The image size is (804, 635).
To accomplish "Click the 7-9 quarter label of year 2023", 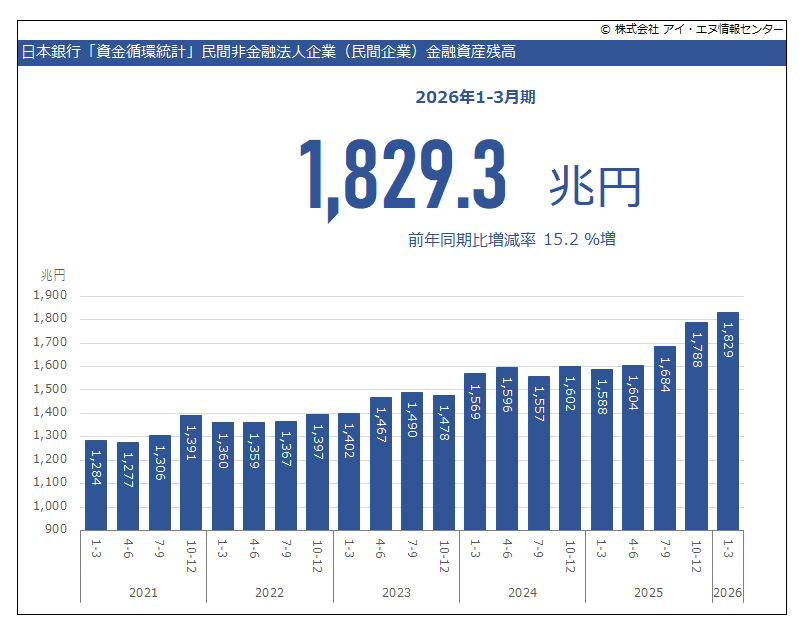I will [412, 549].
